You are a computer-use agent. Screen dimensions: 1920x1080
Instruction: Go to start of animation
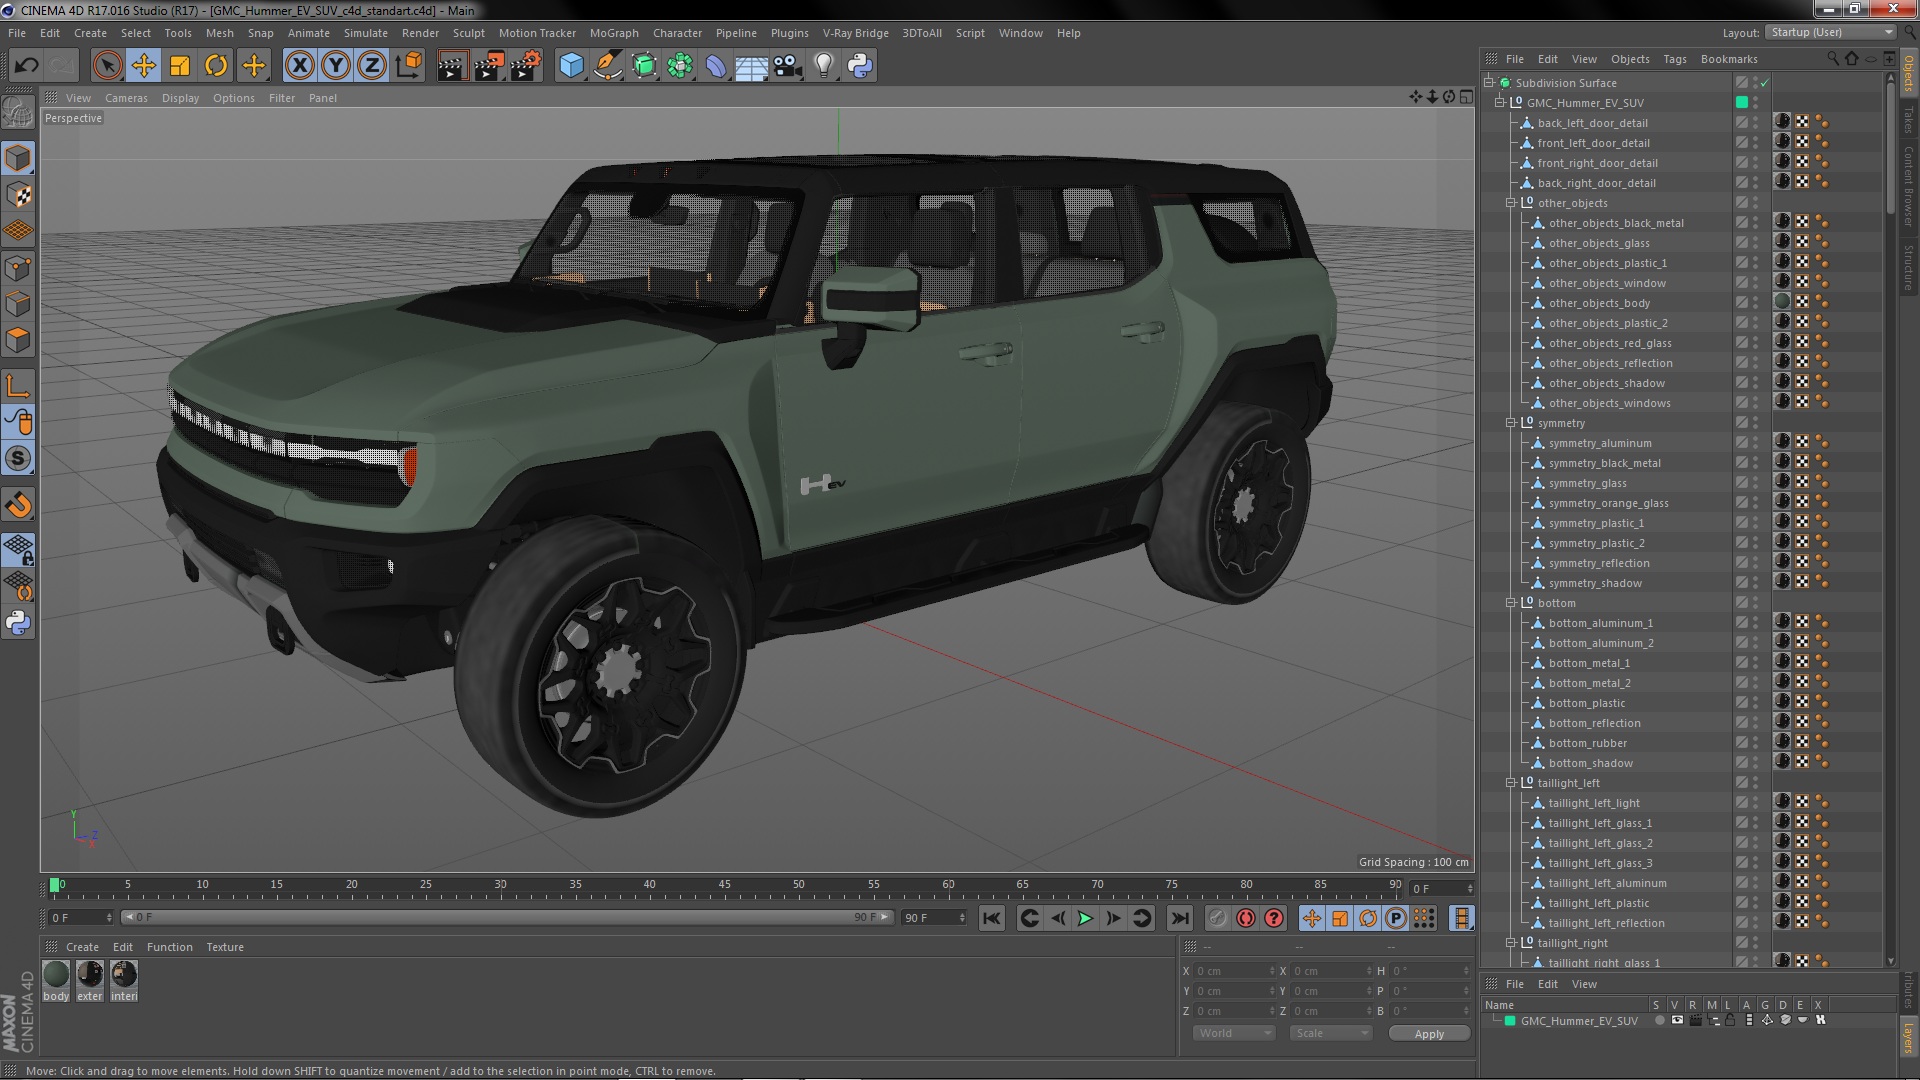coord(991,918)
